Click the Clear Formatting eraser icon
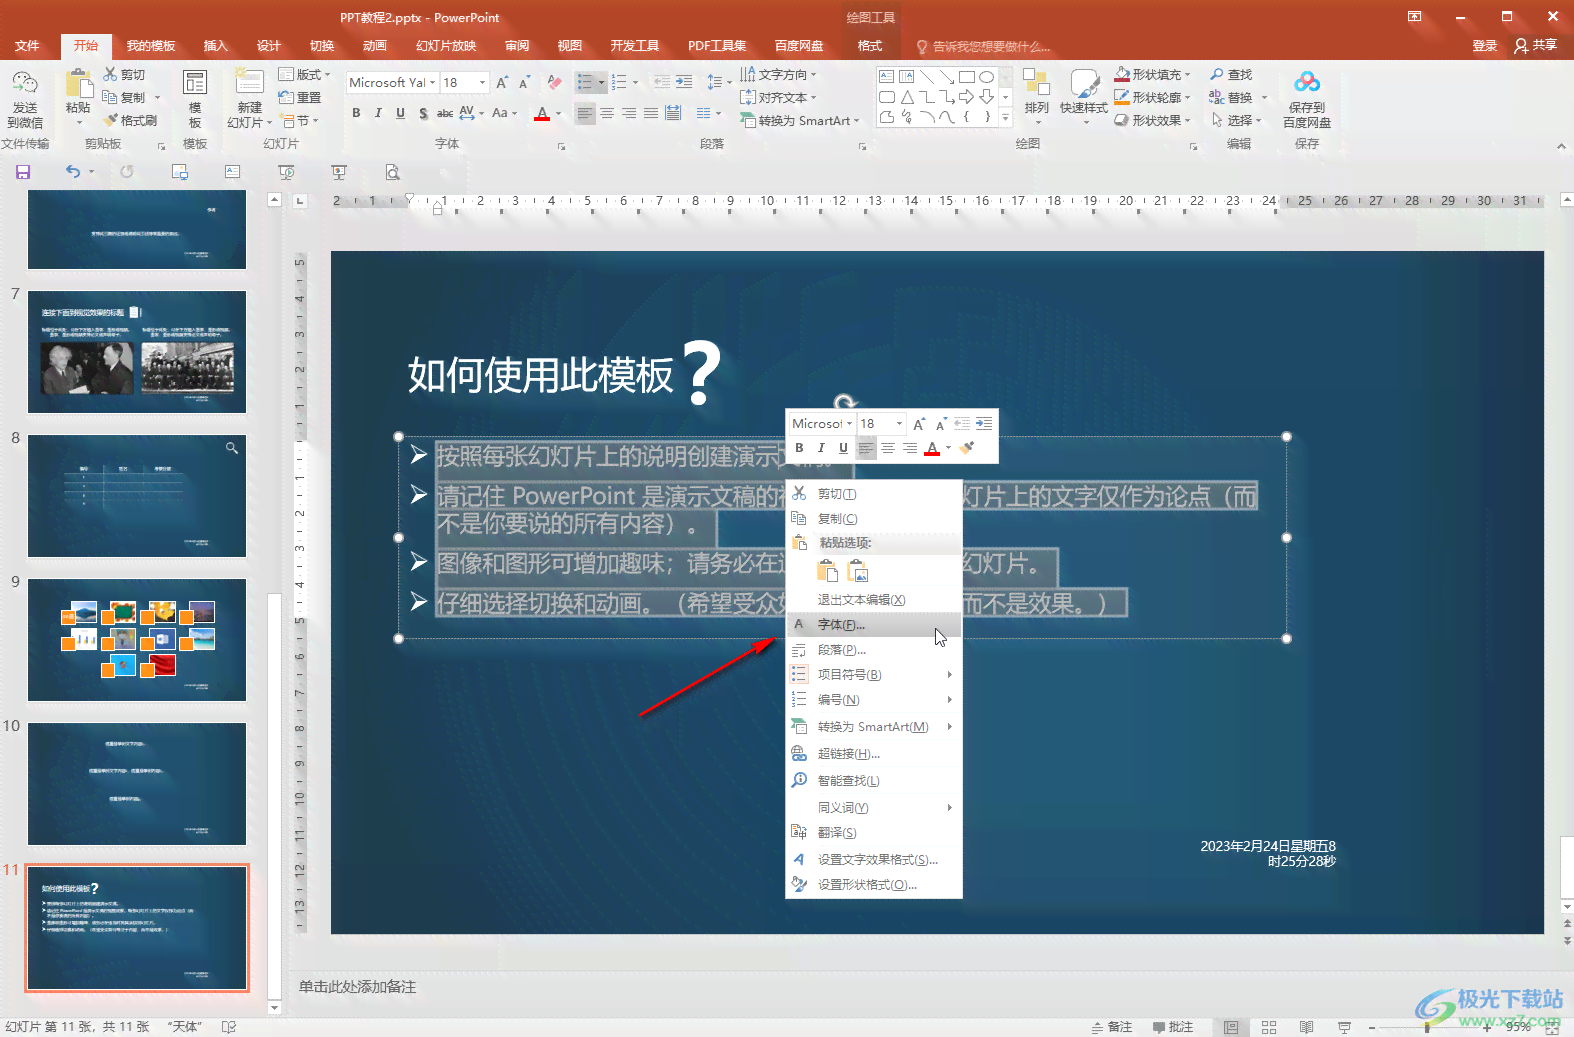 pyautogui.click(x=555, y=83)
